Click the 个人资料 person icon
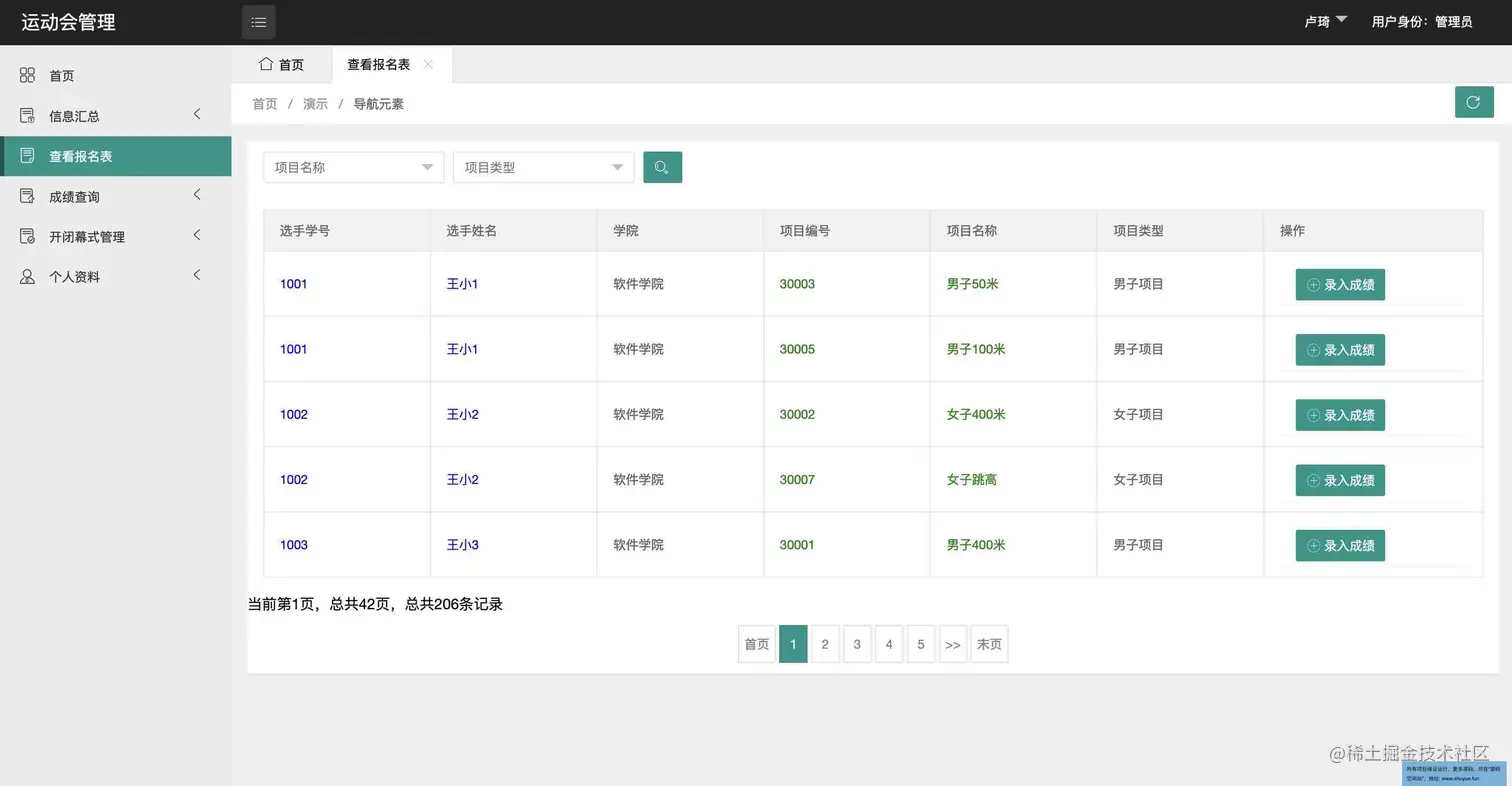1512x786 pixels. pos(27,276)
